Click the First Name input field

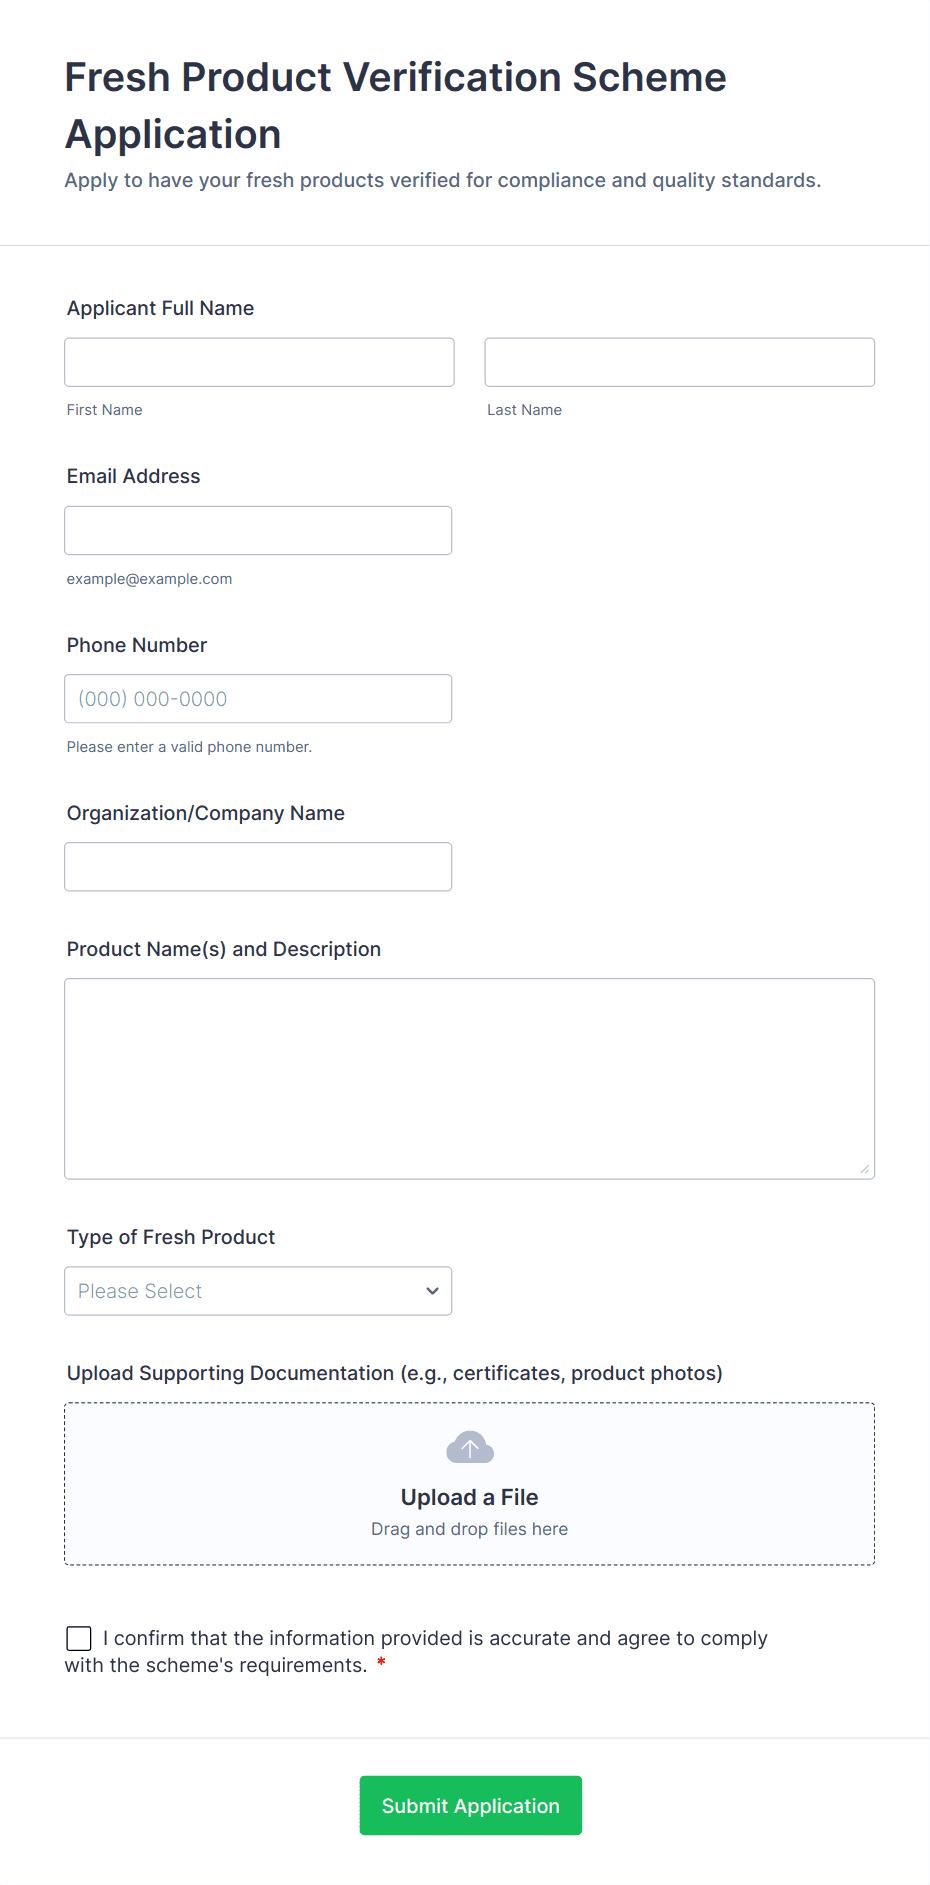(260, 362)
